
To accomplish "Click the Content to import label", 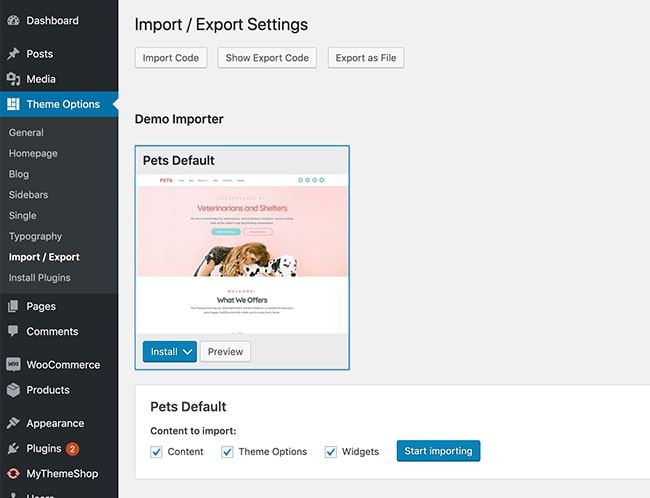I will coord(193,431).
